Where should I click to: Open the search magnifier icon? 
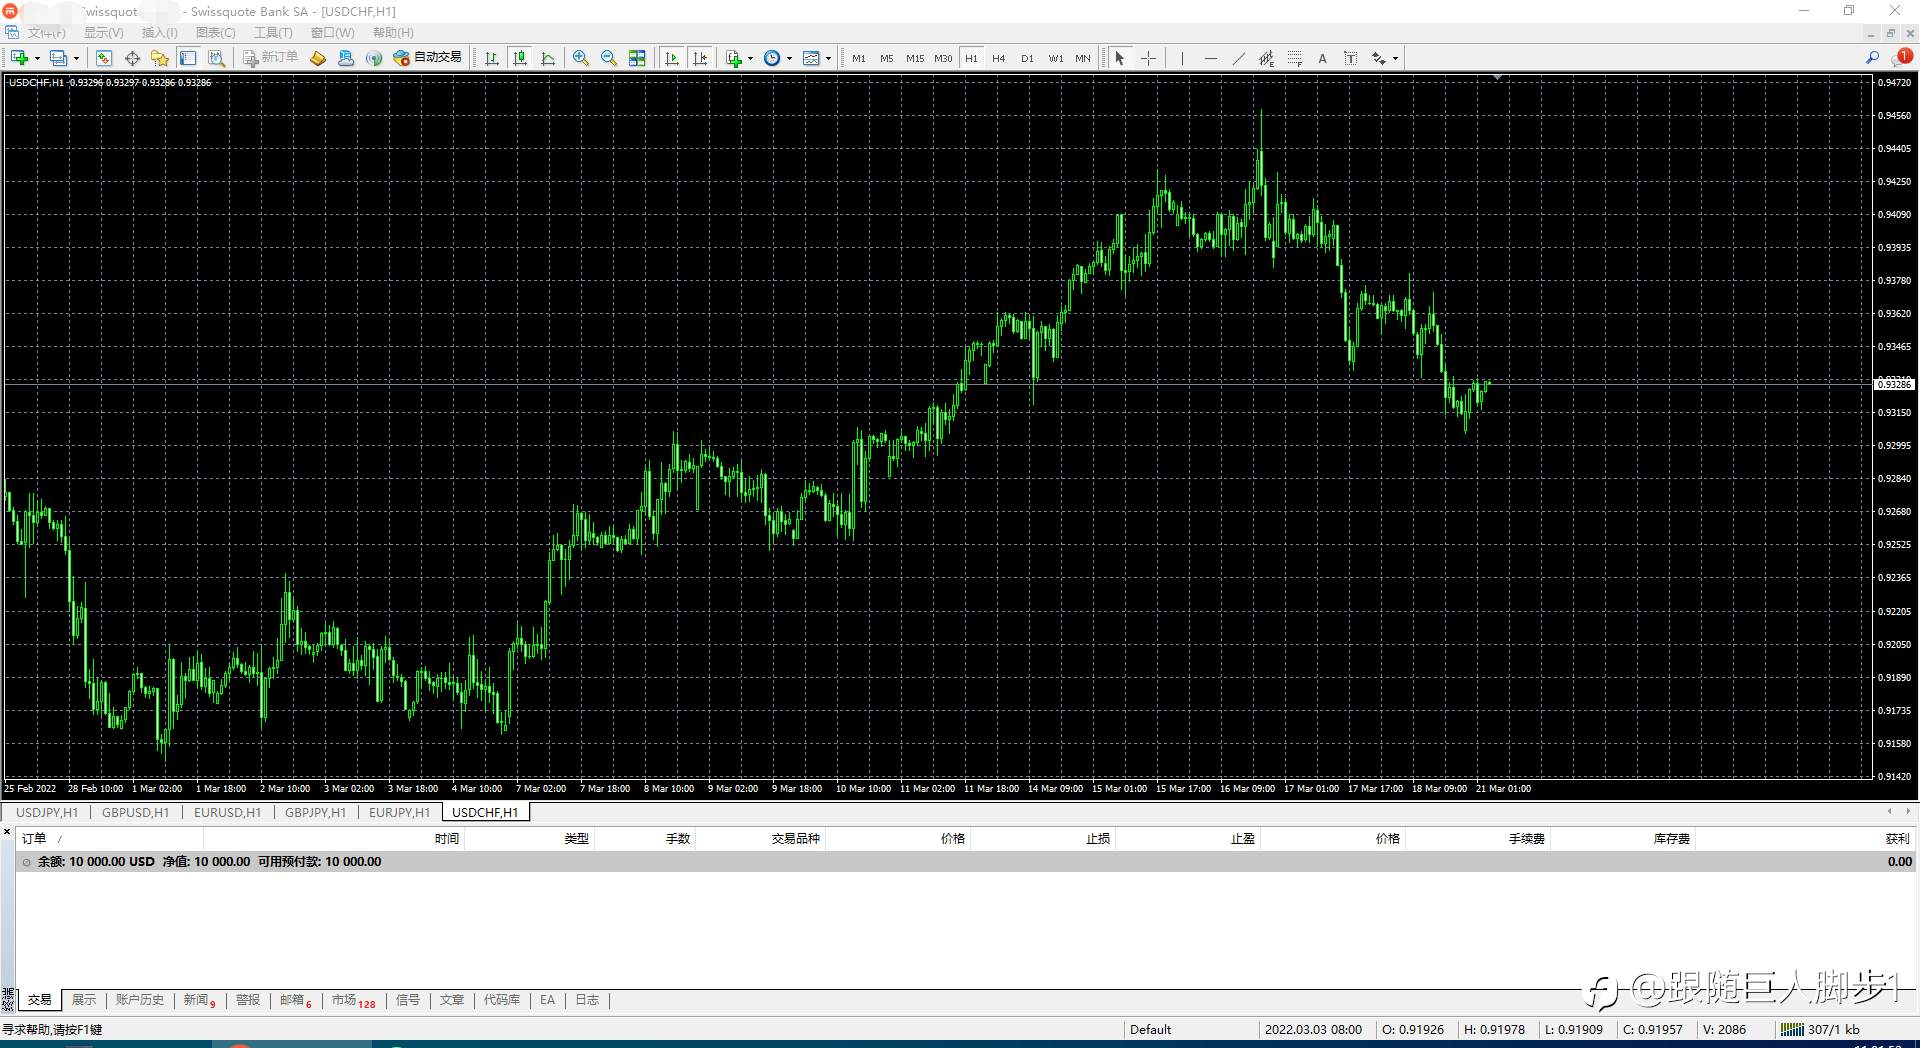pos(1872,58)
